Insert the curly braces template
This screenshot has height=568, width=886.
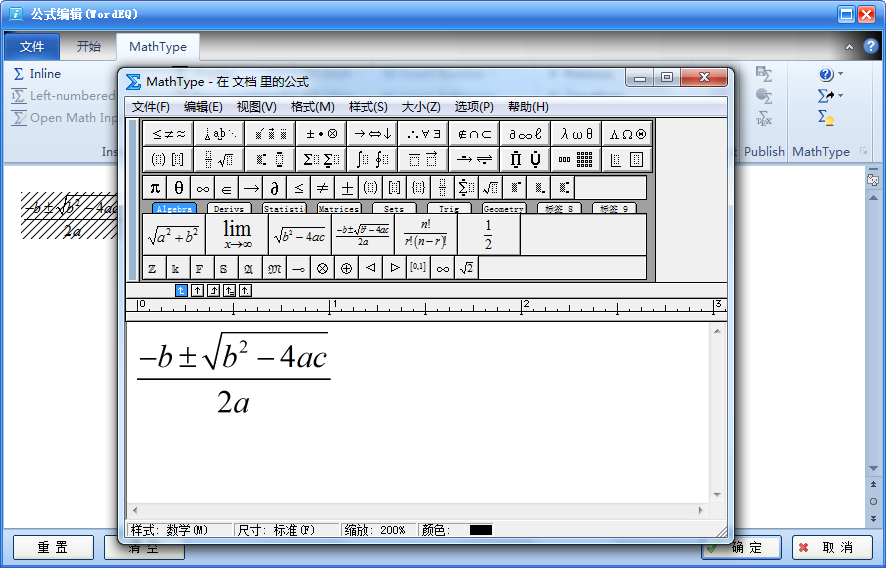click(x=418, y=188)
